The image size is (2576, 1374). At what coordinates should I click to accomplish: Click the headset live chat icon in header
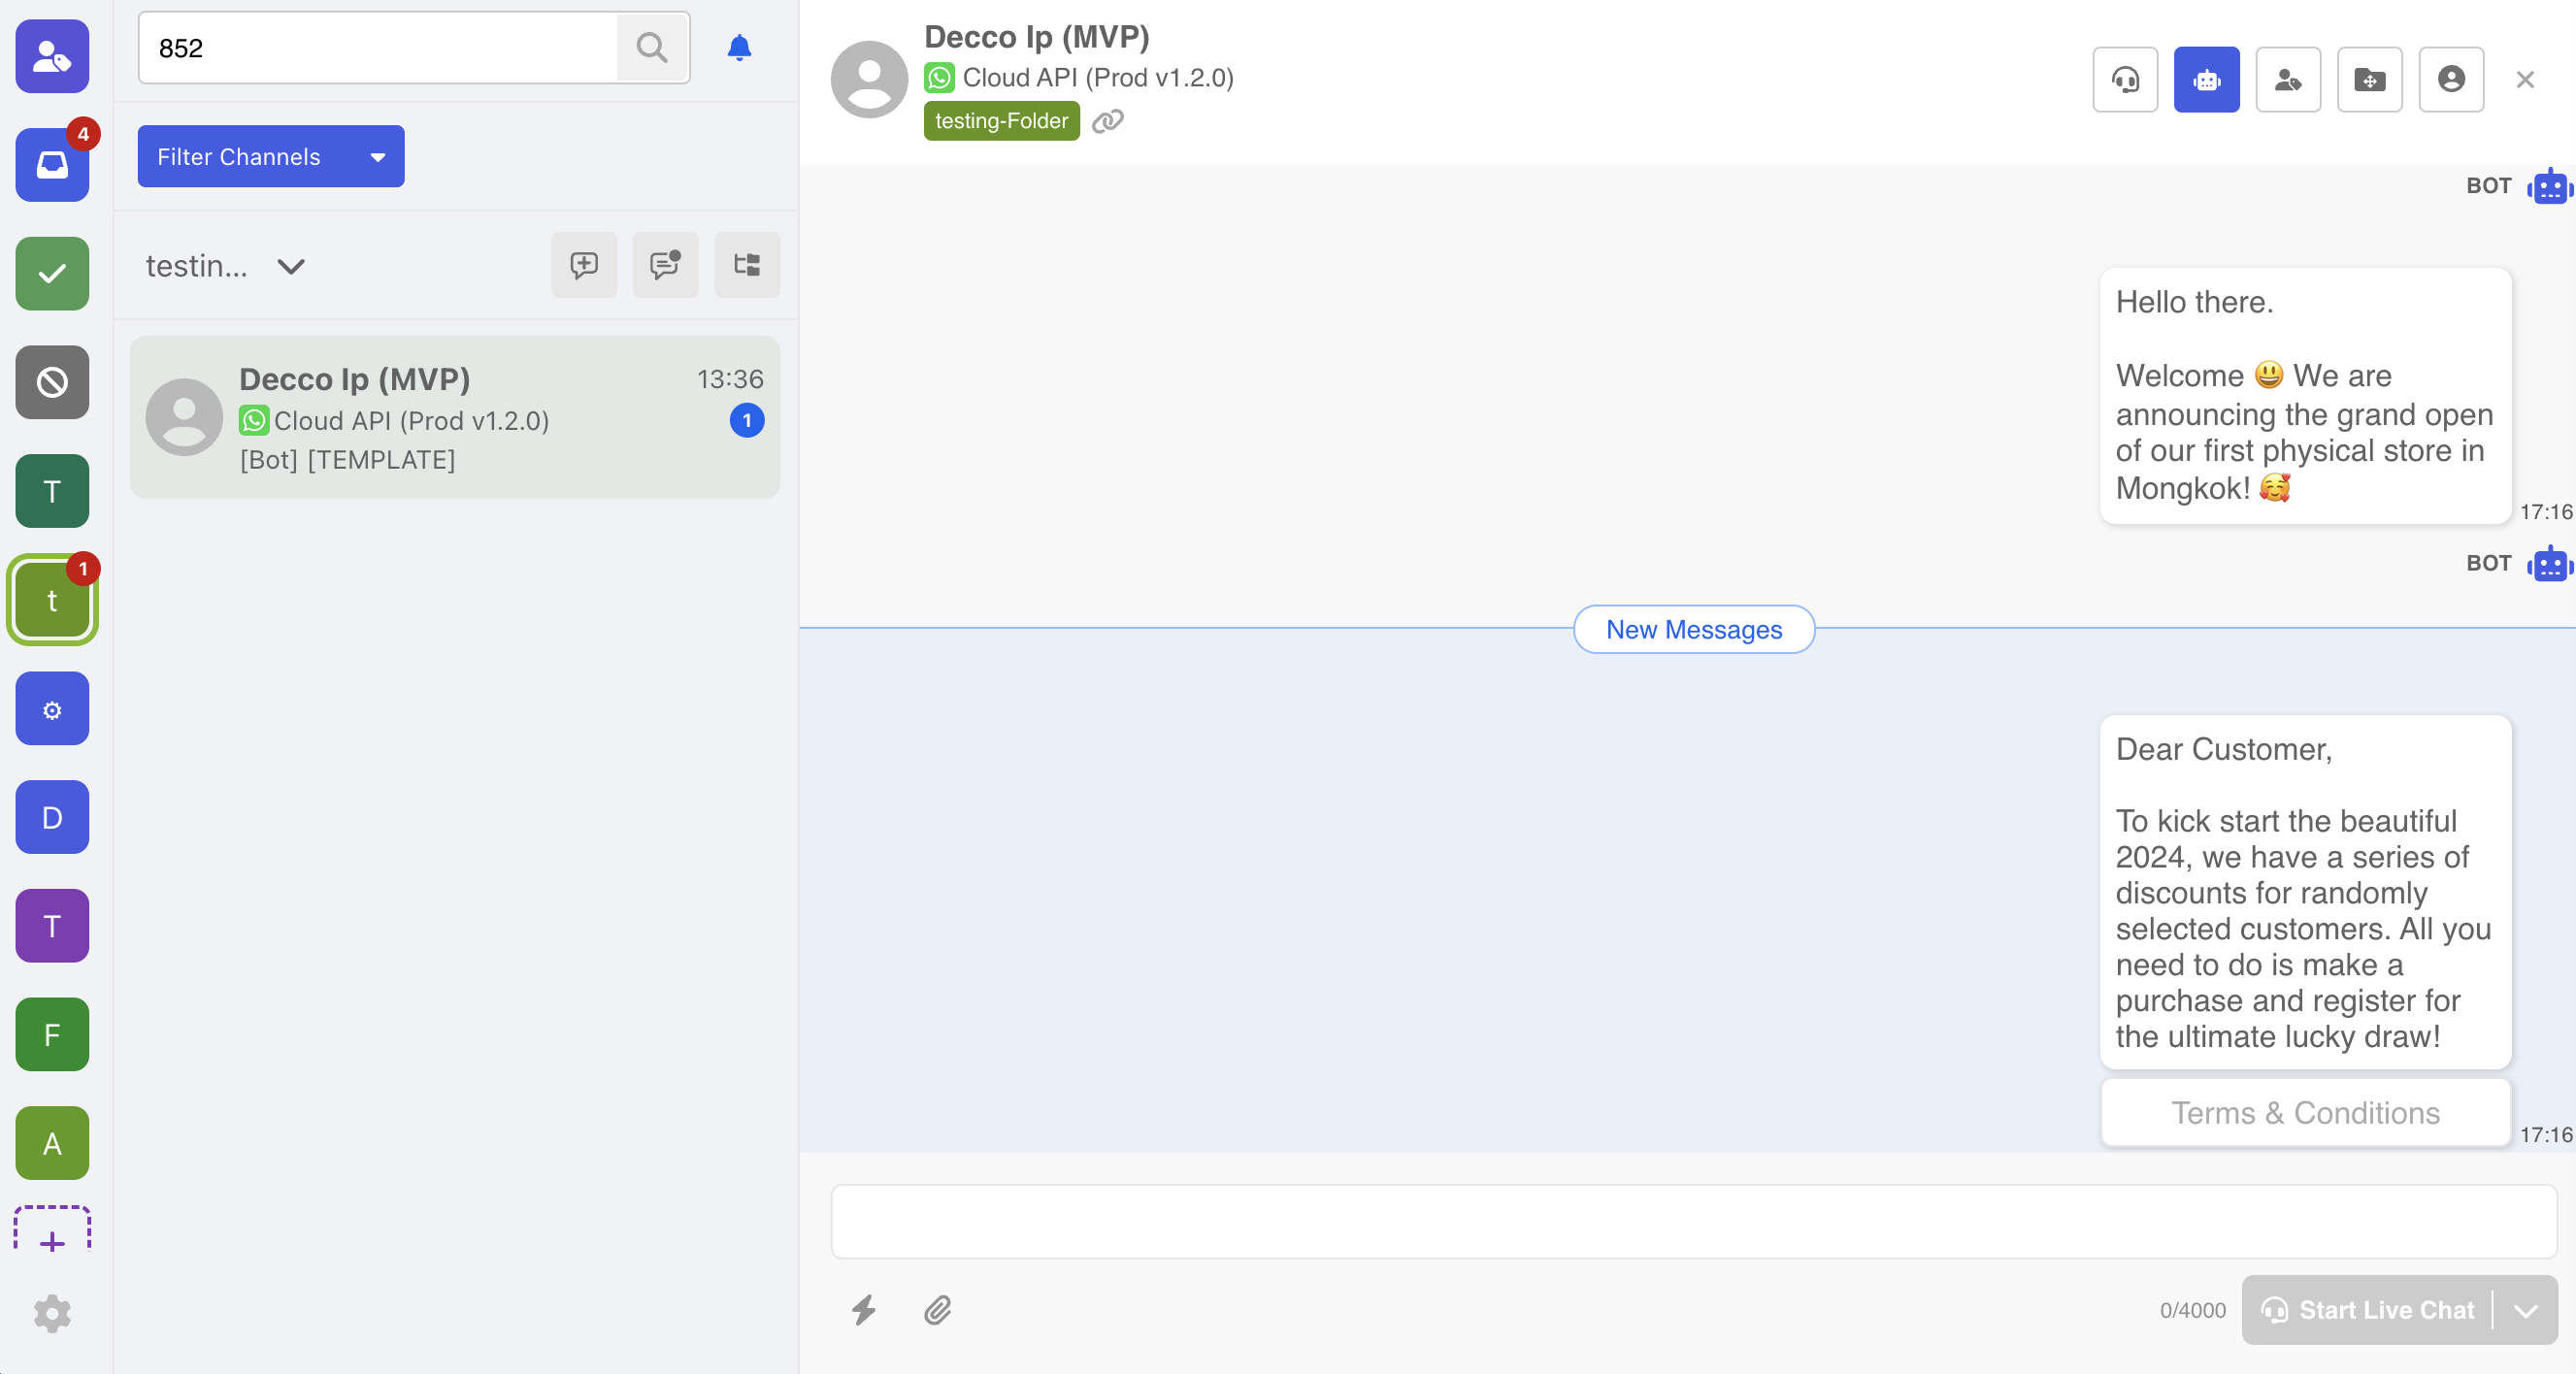(2125, 79)
